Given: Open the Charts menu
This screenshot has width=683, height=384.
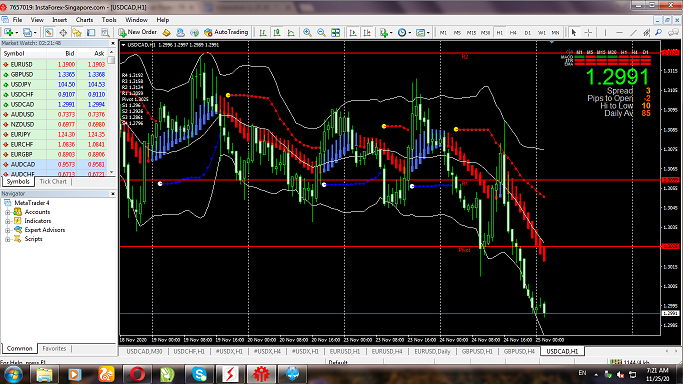Looking at the screenshot, I should pos(84,20).
